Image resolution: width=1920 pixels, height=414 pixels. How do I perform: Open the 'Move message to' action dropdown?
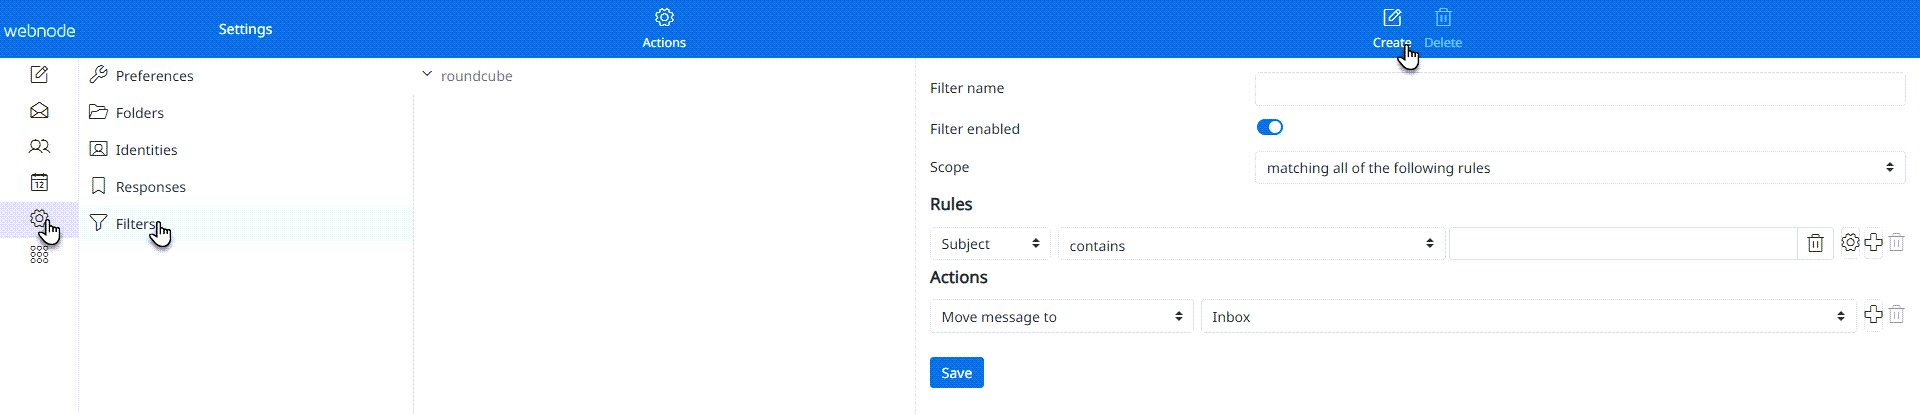coord(1061,317)
